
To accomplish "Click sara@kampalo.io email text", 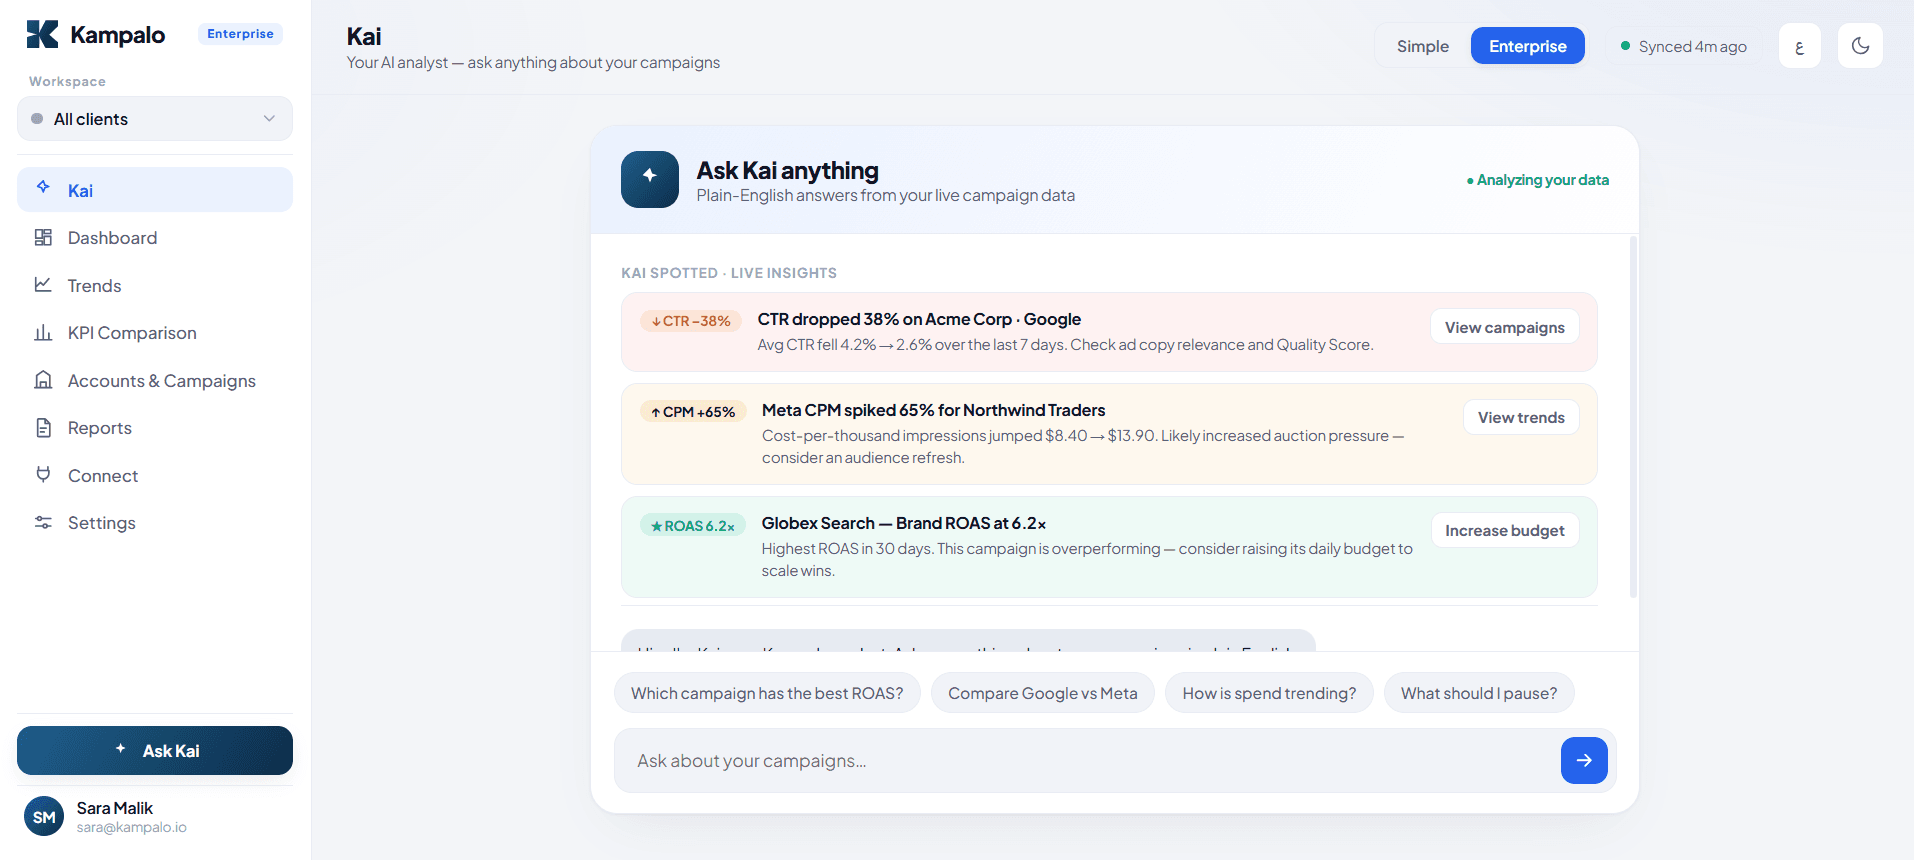I will pyautogui.click(x=132, y=828).
